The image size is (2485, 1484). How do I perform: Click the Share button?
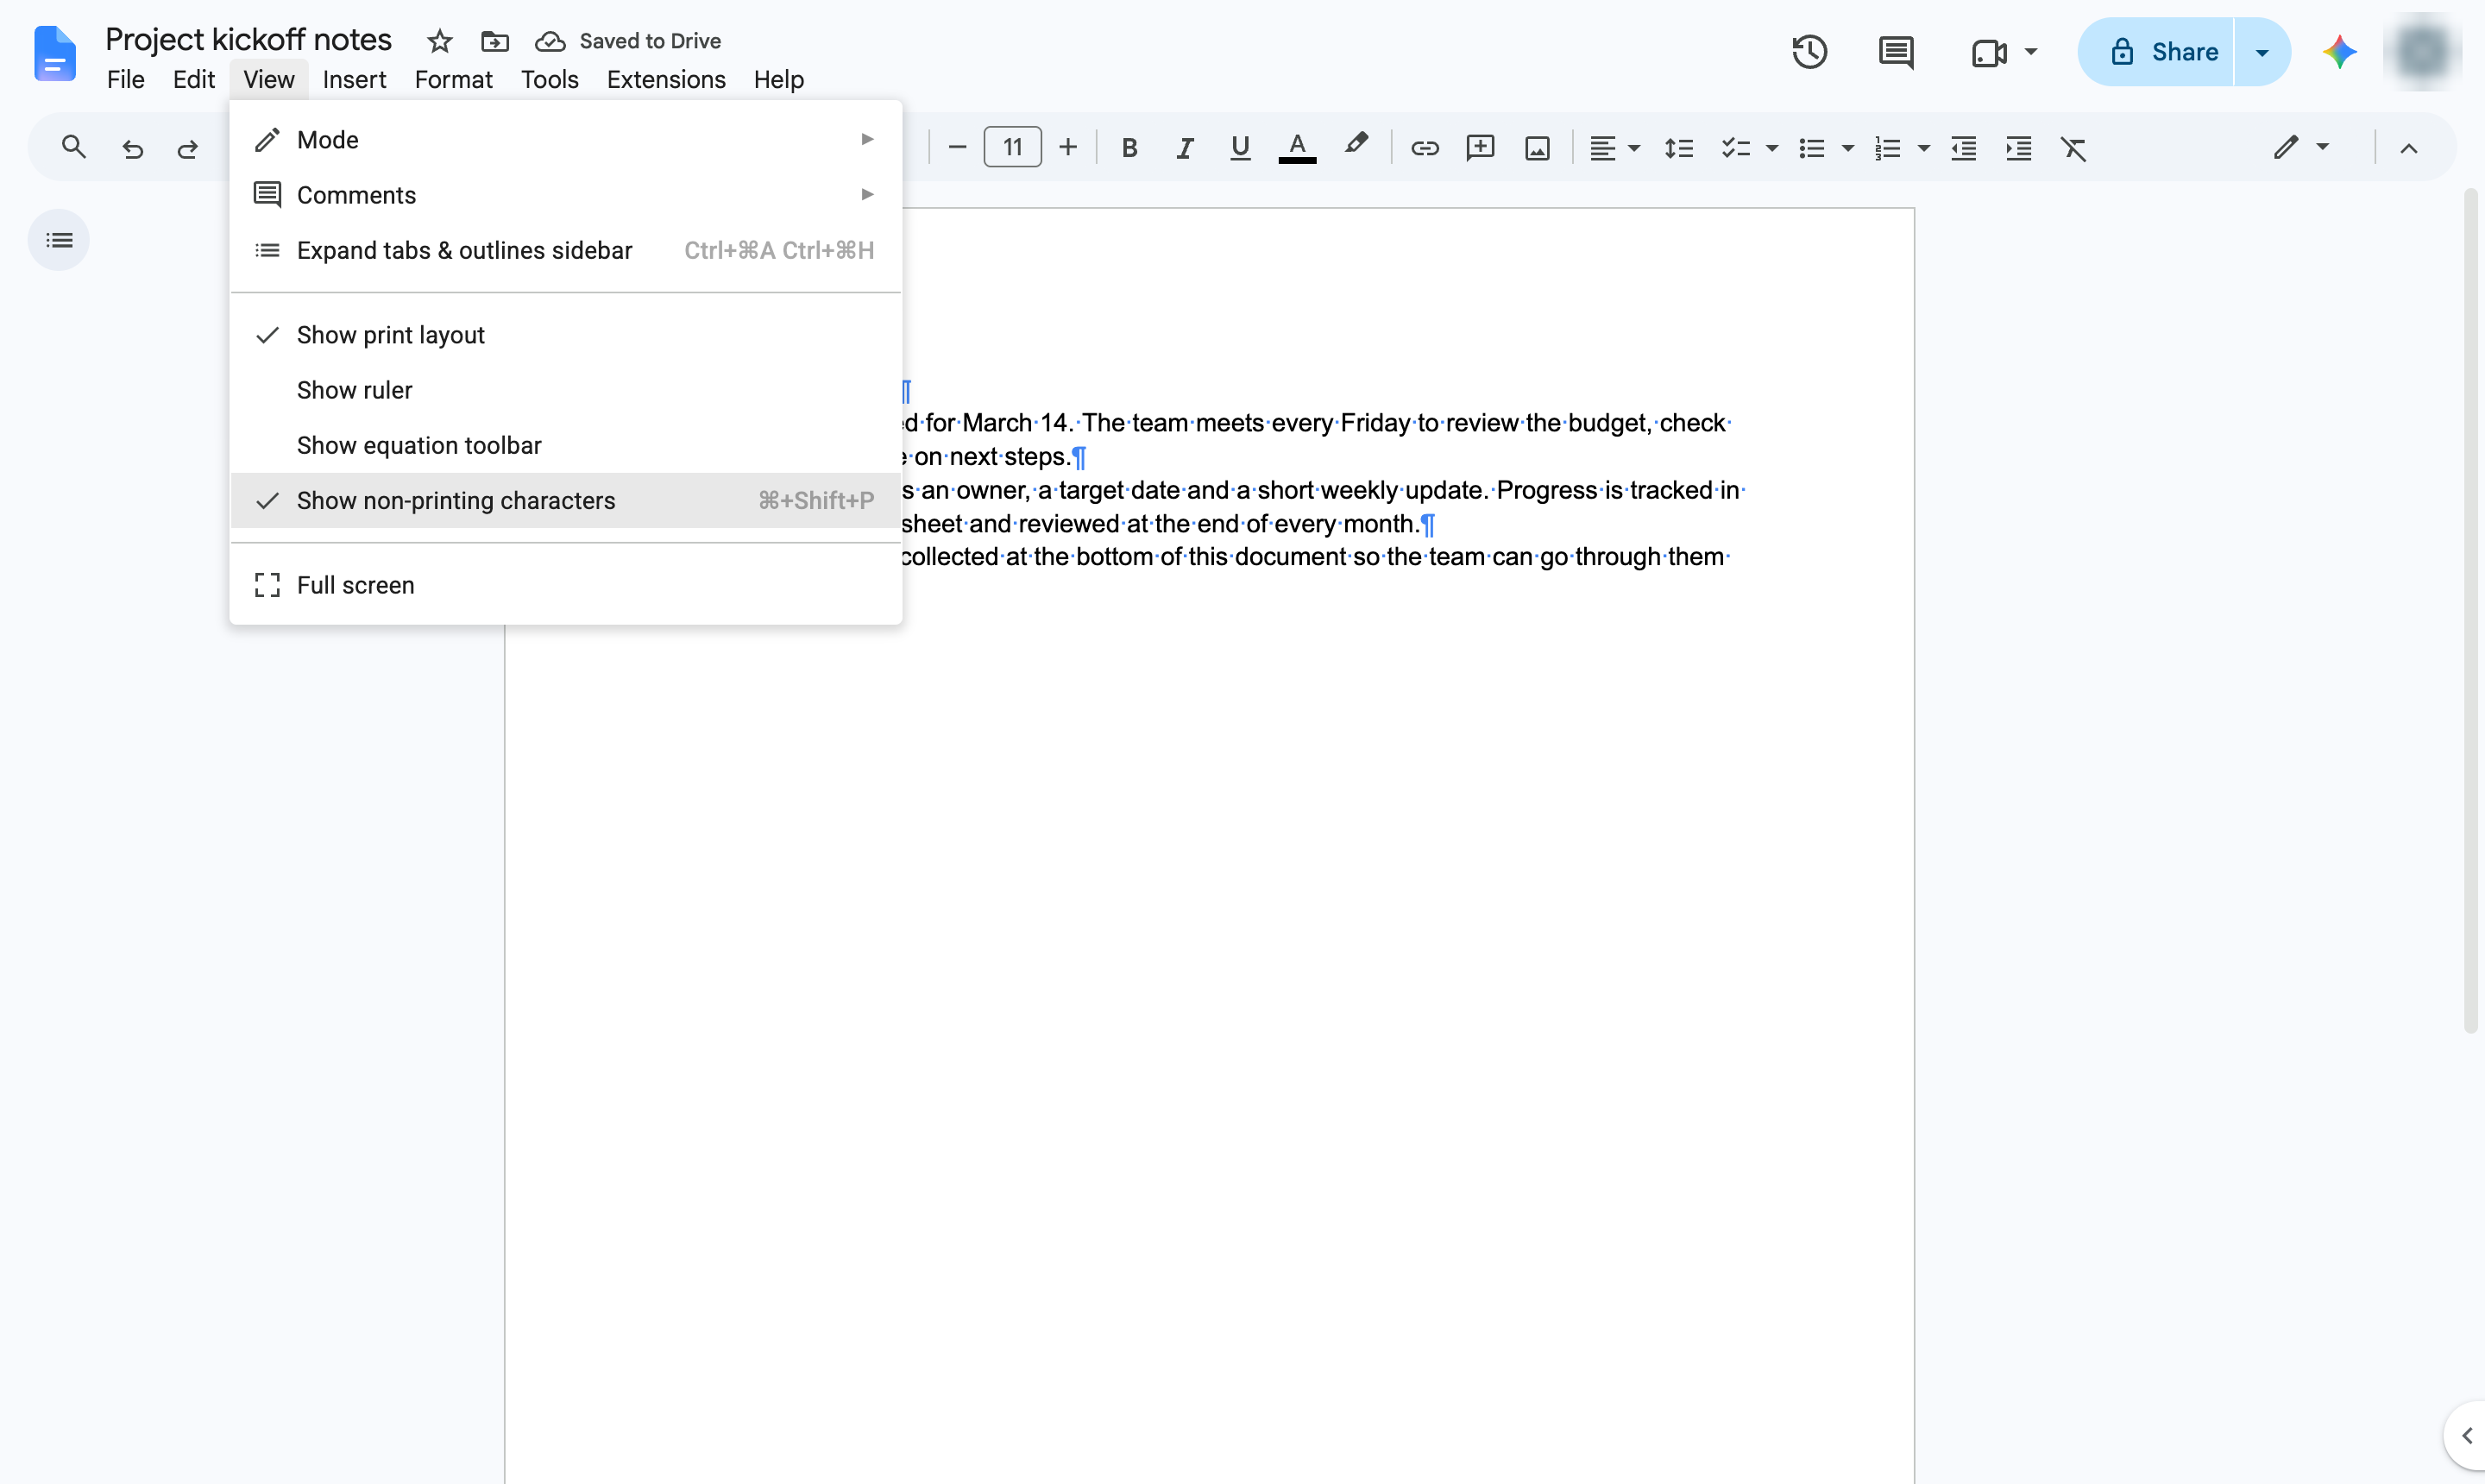[x=2155, y=52]
